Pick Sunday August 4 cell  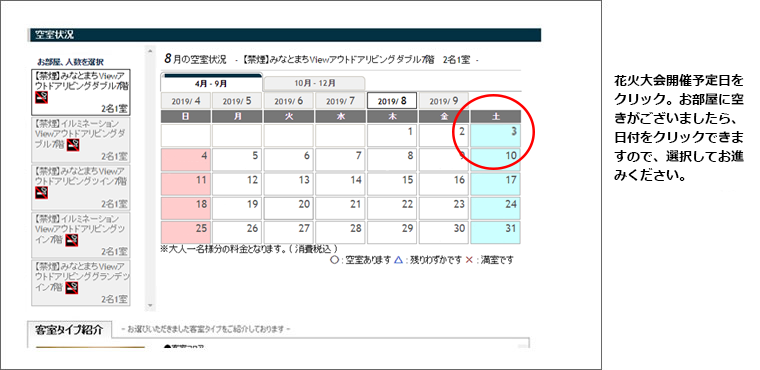(186, 160)
